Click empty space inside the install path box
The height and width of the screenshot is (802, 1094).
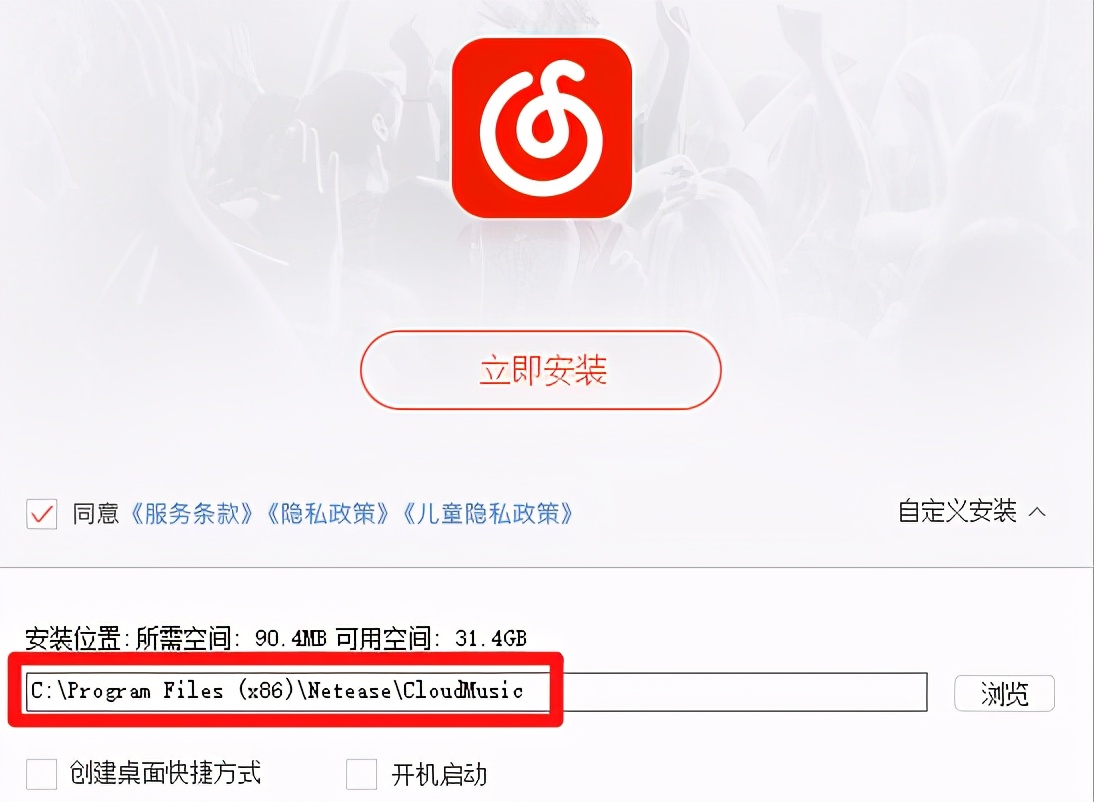click(x=740, y=692)
